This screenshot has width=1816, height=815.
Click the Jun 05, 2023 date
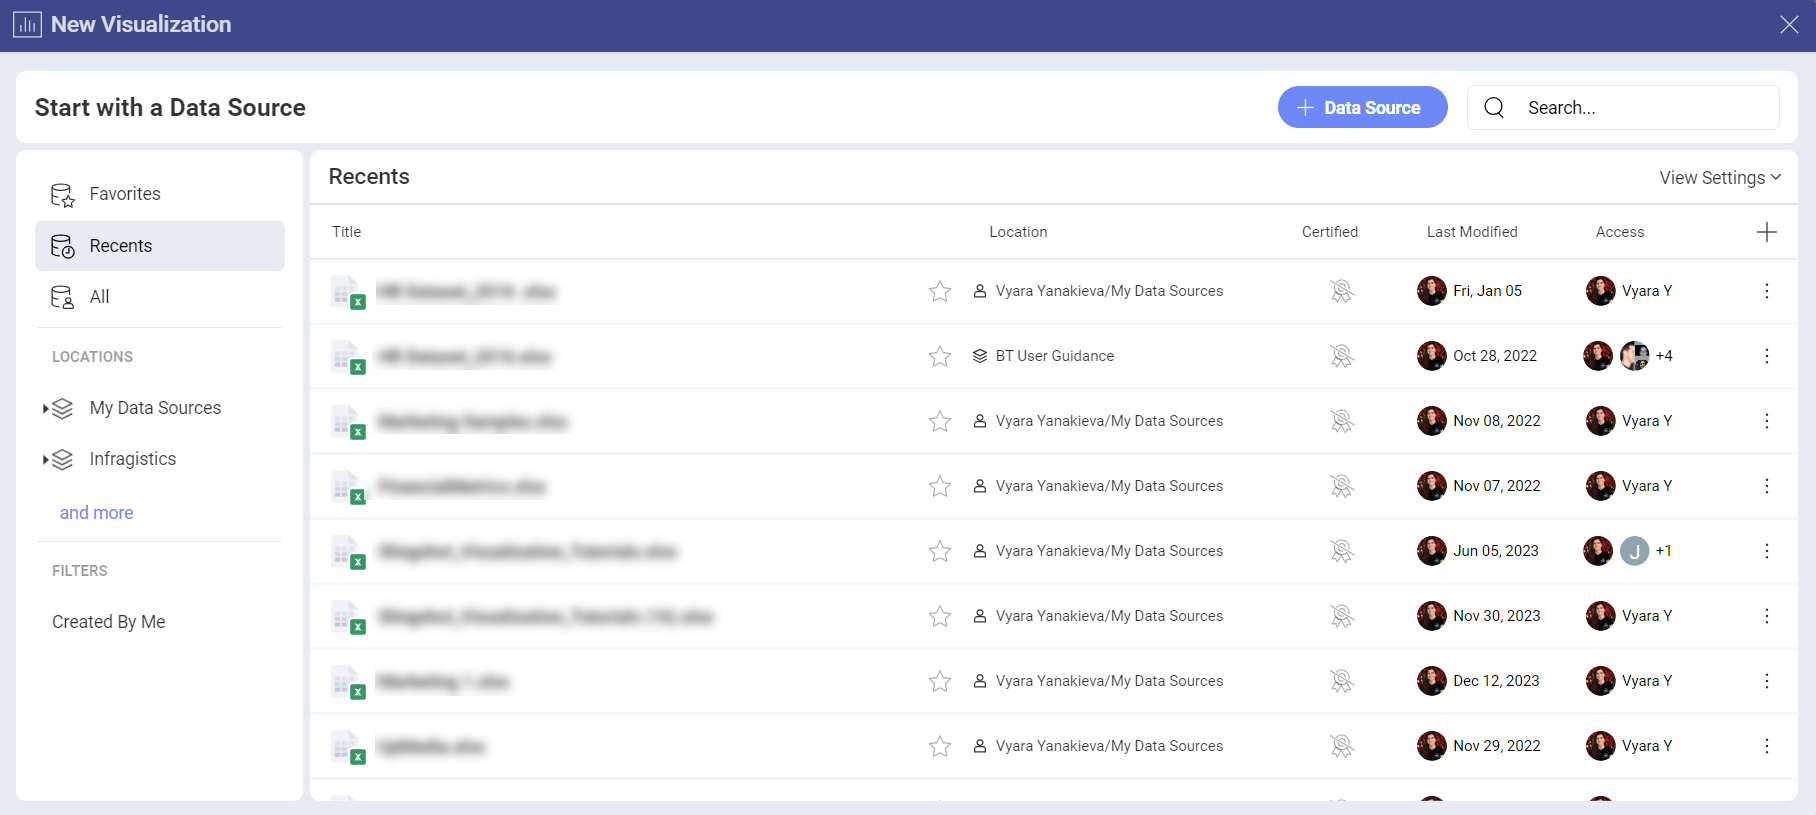[1496, 551]
